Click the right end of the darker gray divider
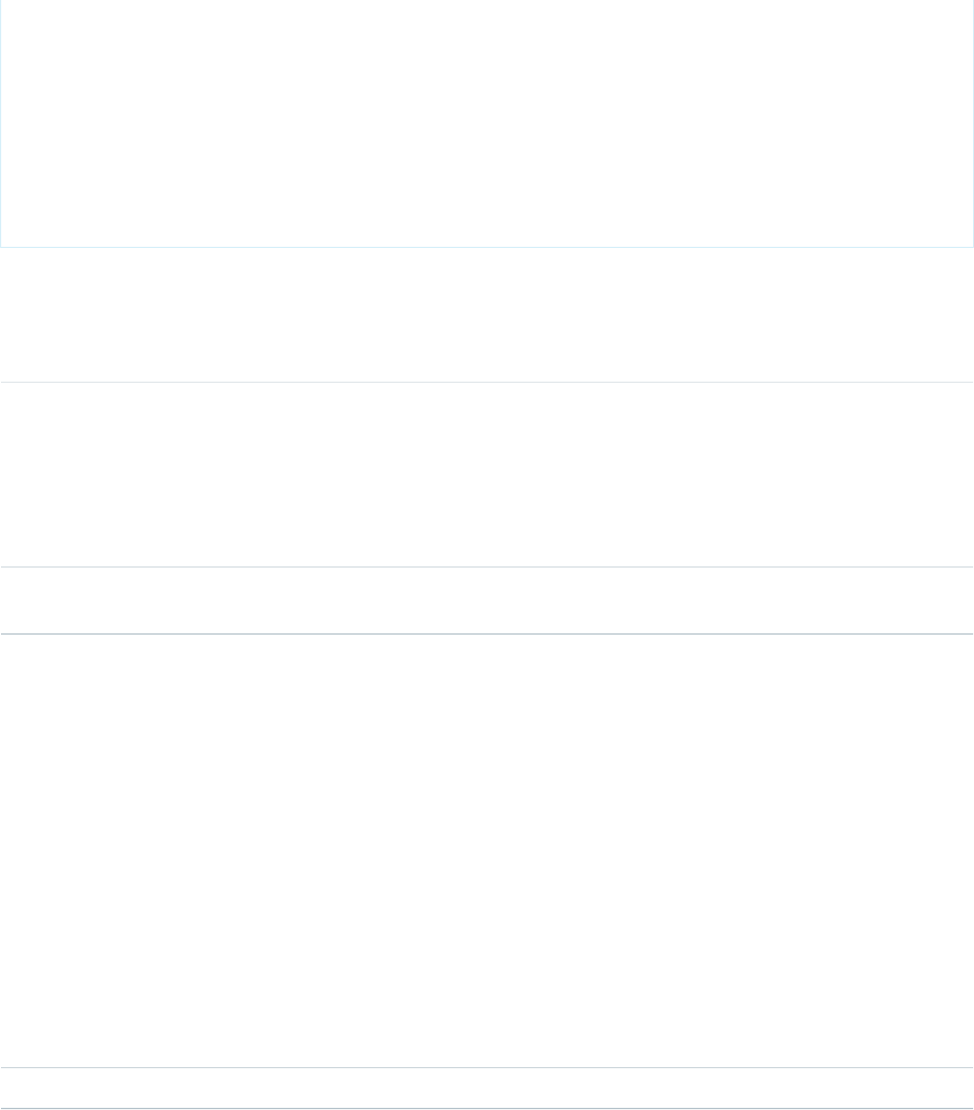This screenshot has width=974, height=1110. coord(970,634)
